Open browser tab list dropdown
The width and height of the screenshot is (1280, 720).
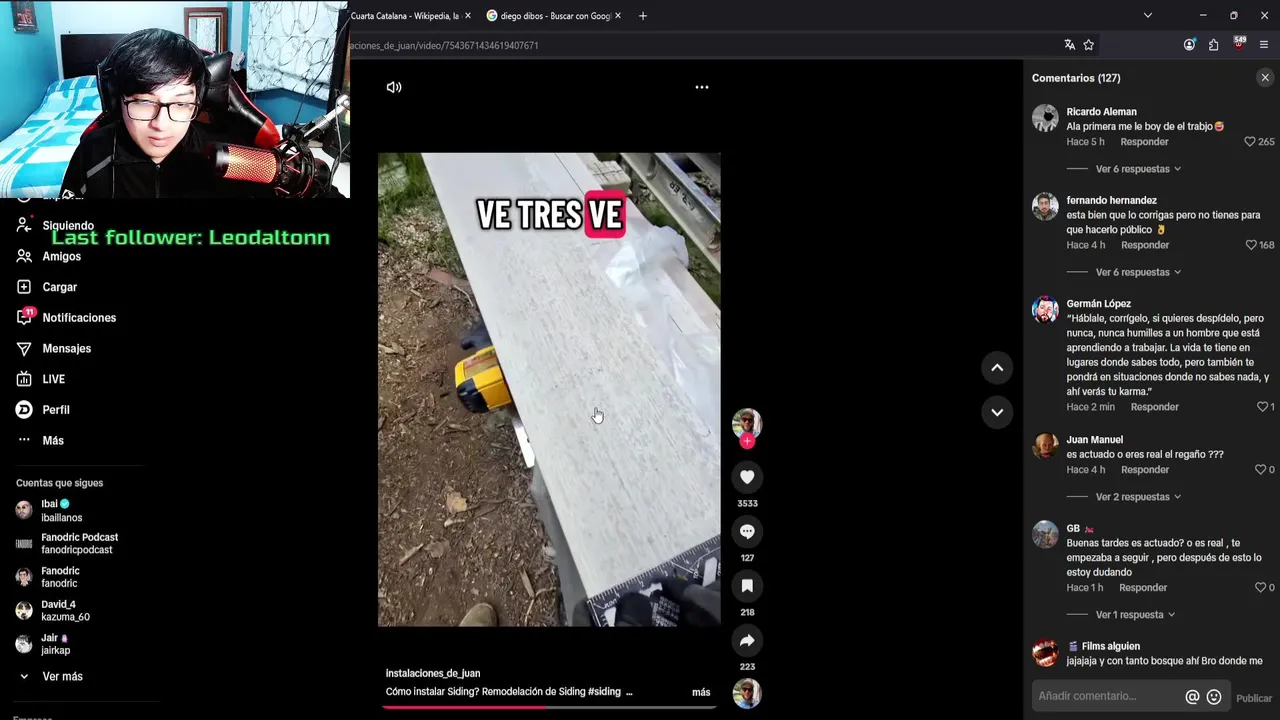tap(1148, 15)
